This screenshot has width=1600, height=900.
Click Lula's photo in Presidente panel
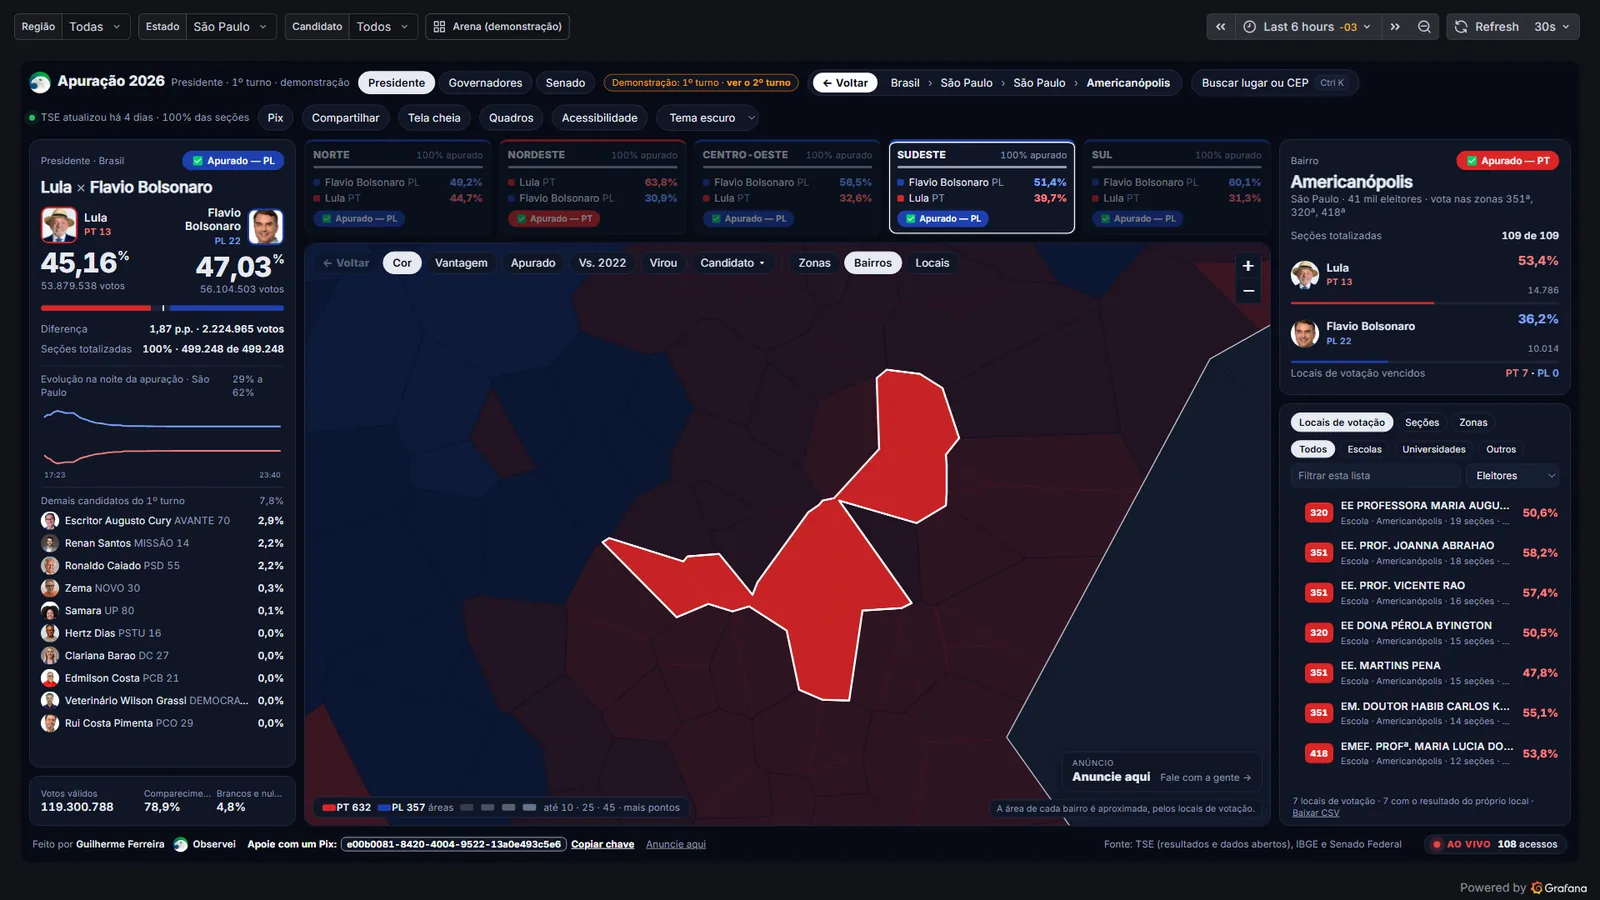(x=59, y=225)
